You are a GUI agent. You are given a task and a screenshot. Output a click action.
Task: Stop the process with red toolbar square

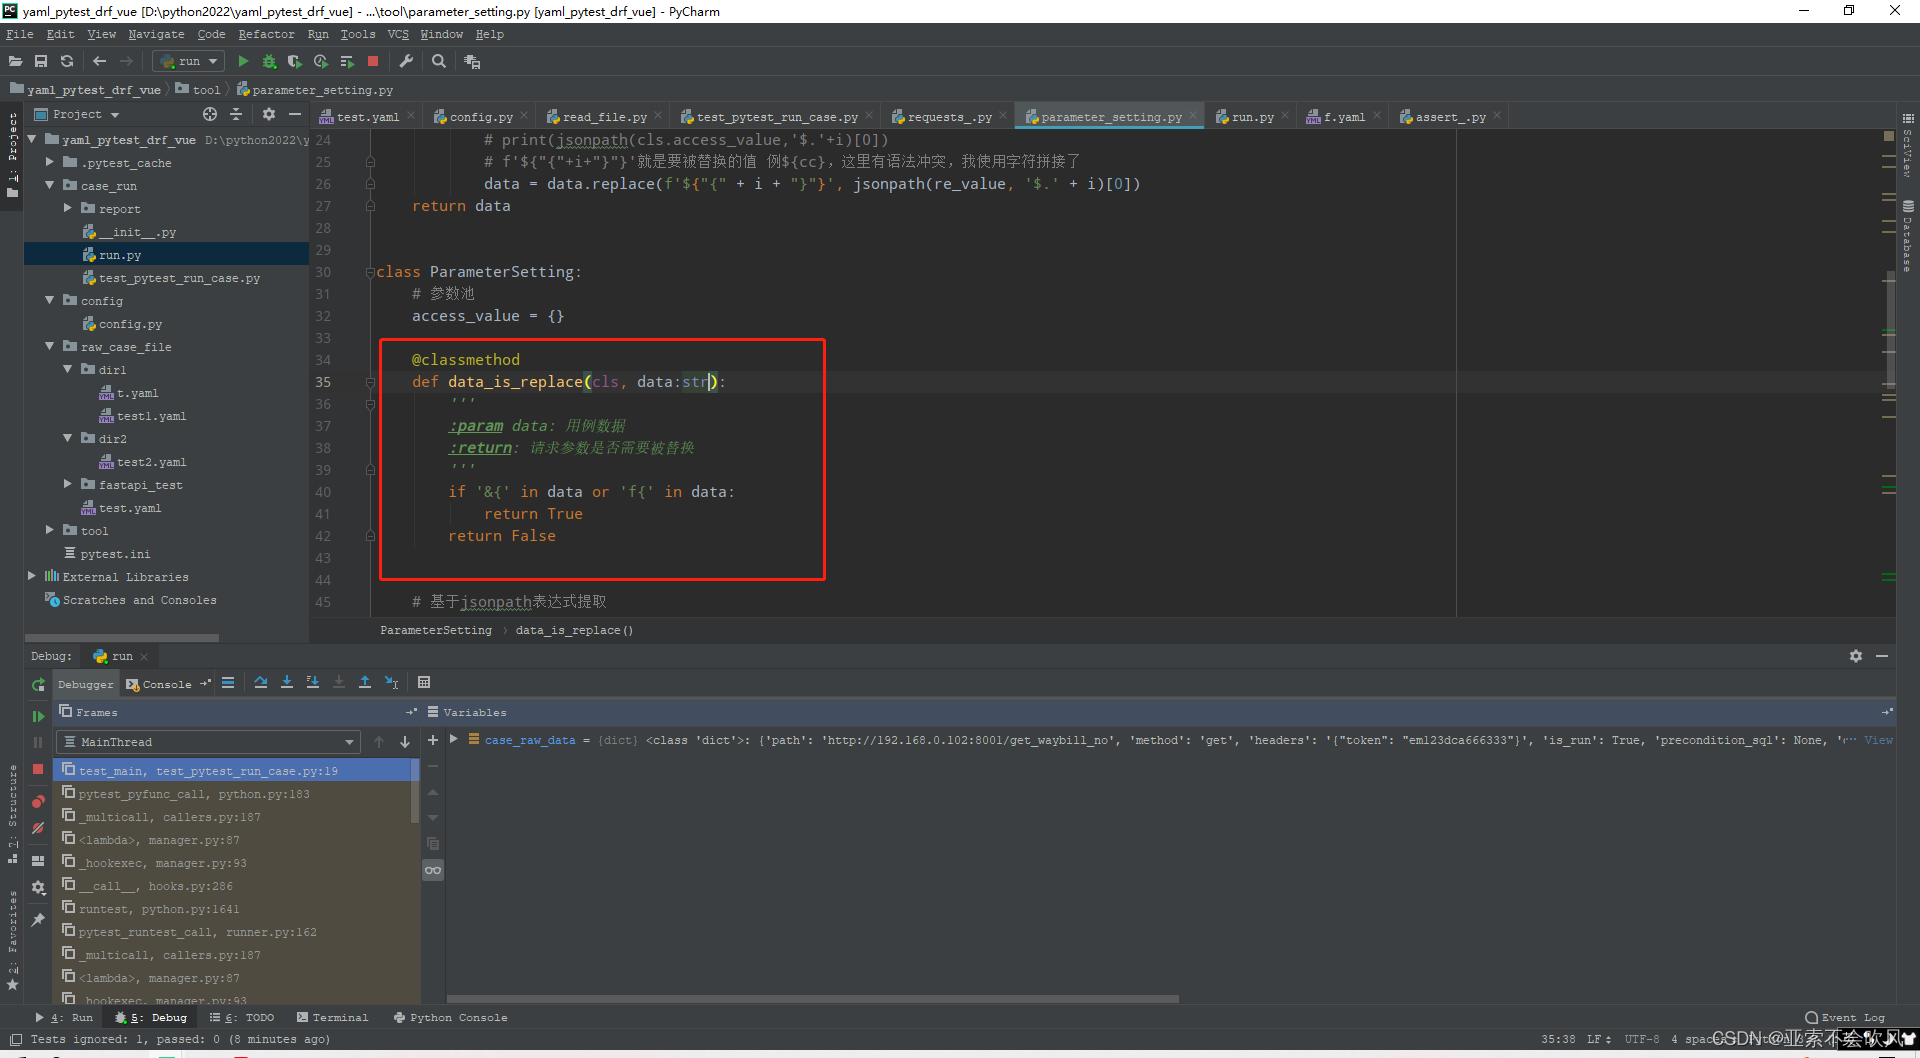click(x=373, y=61)
